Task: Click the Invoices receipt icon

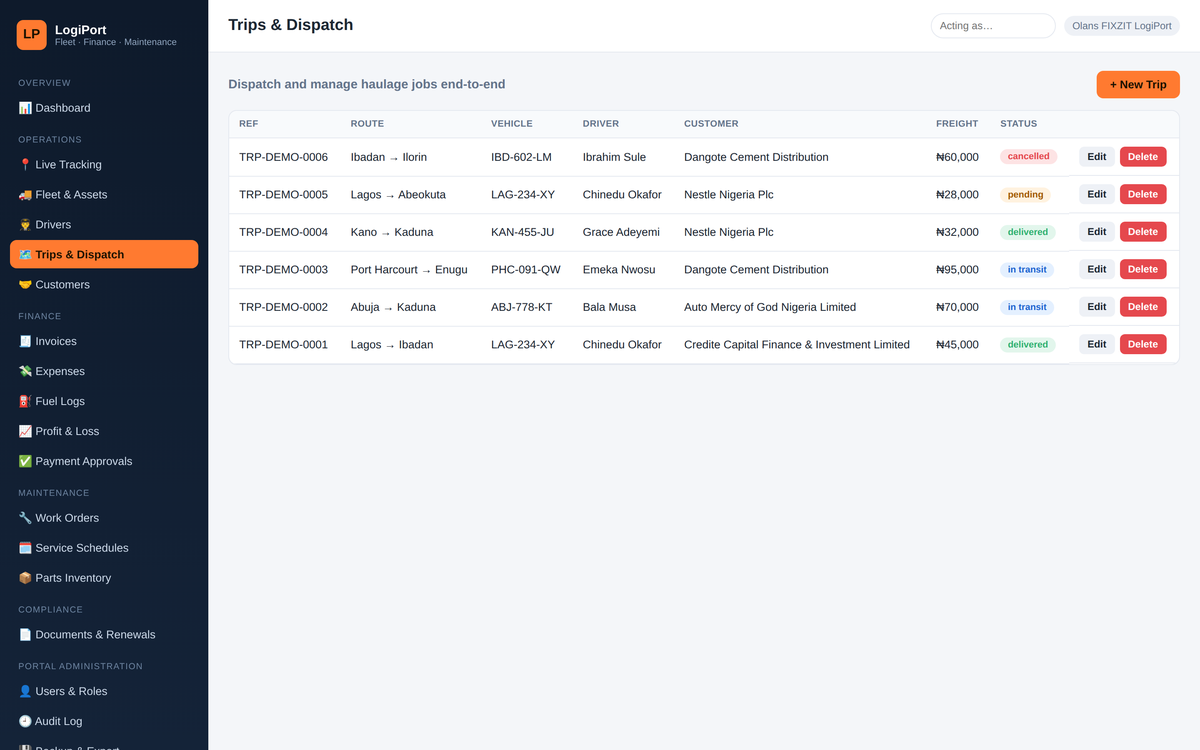Action: (25, 342)
